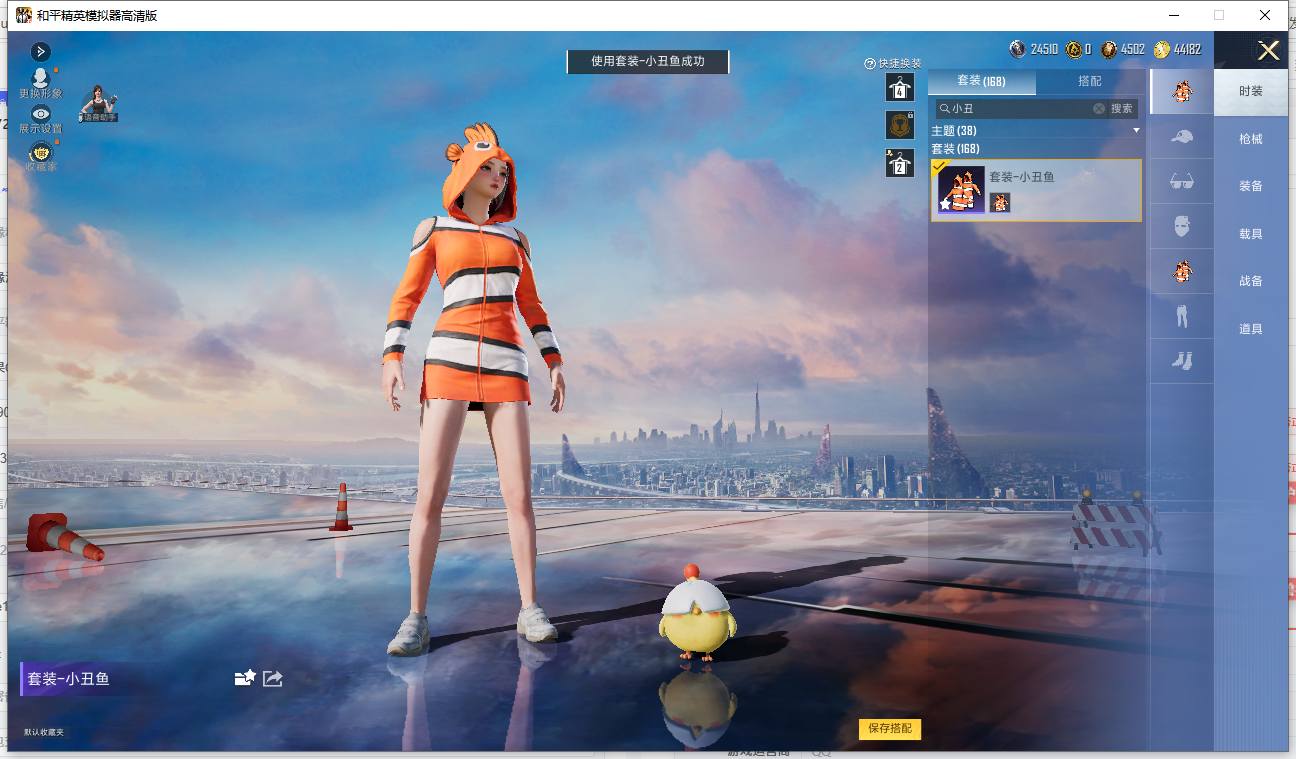Screen dimensions: 1296x759
Task: Select the 套装-小丑鱼 outfit thumbnail
Action: pos(961,189)
